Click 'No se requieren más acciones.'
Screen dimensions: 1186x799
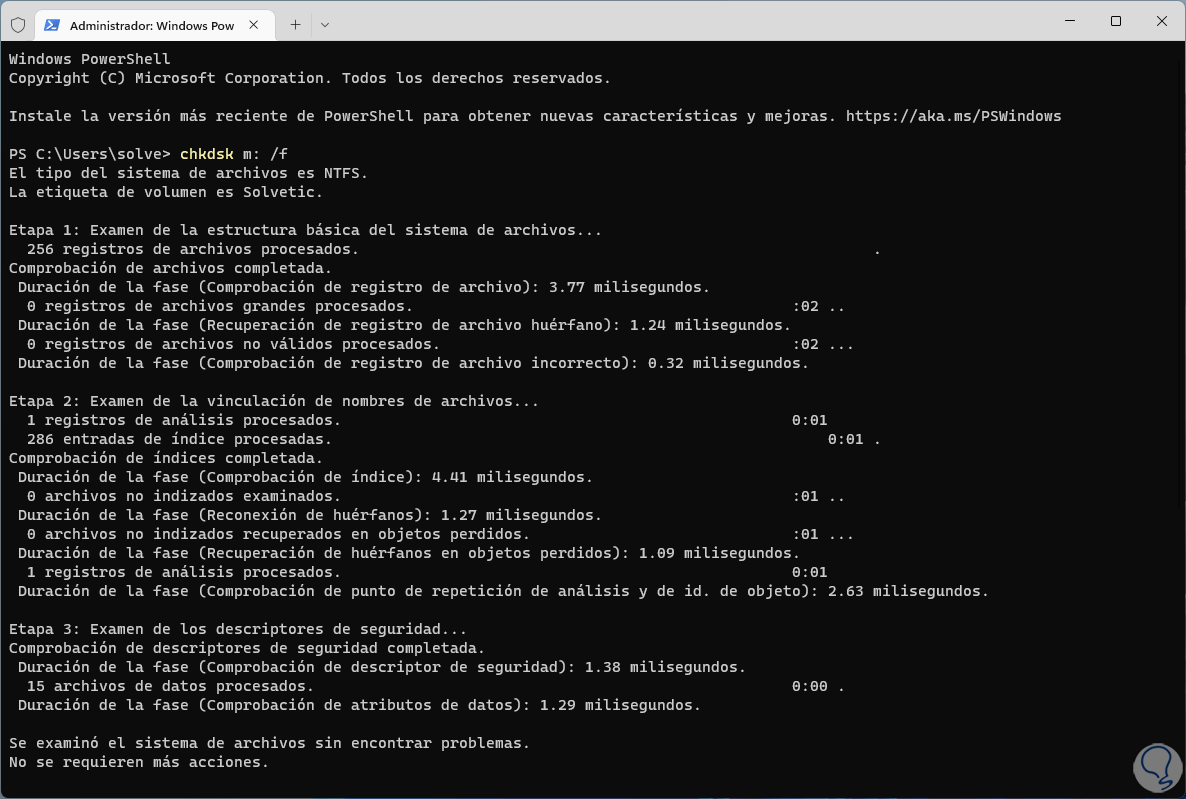tap(139, 762)
